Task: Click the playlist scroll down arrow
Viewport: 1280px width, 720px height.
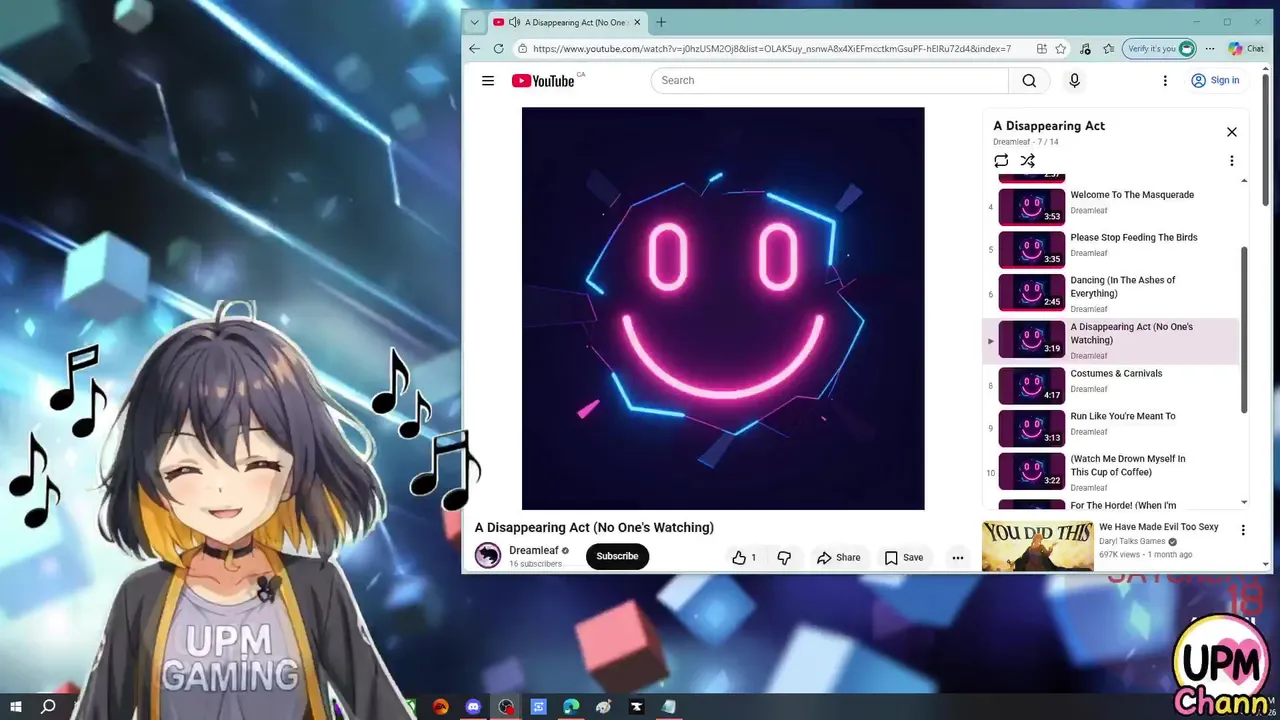Action: [1244, 502]
